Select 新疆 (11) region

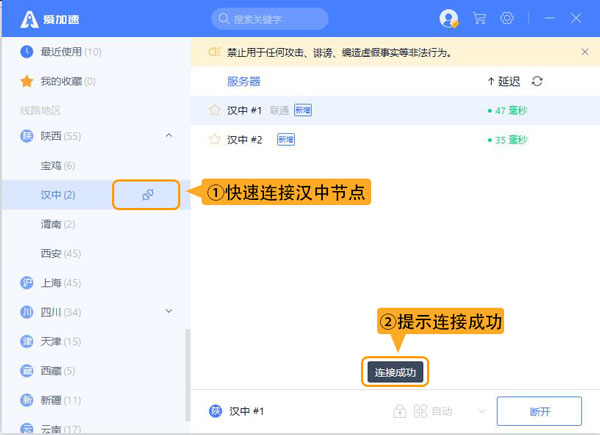[51, 400]
